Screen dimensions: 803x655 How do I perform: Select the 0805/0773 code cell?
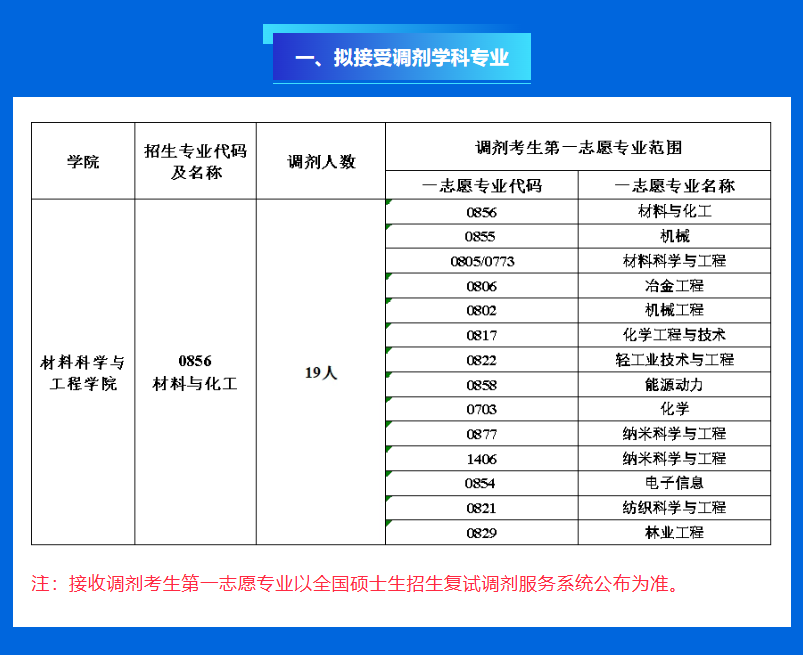tap(482, 261)
